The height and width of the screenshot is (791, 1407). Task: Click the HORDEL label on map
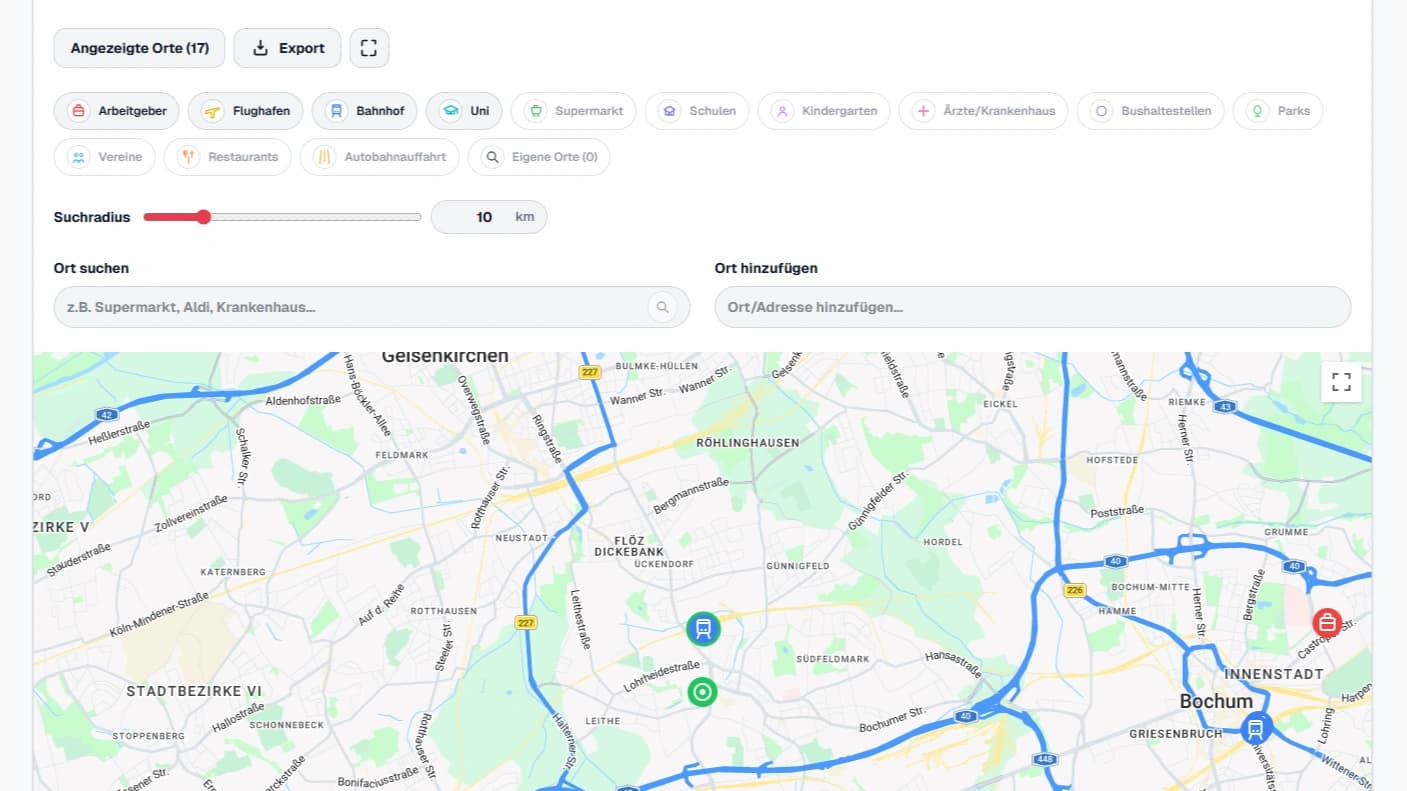point(943,542)
